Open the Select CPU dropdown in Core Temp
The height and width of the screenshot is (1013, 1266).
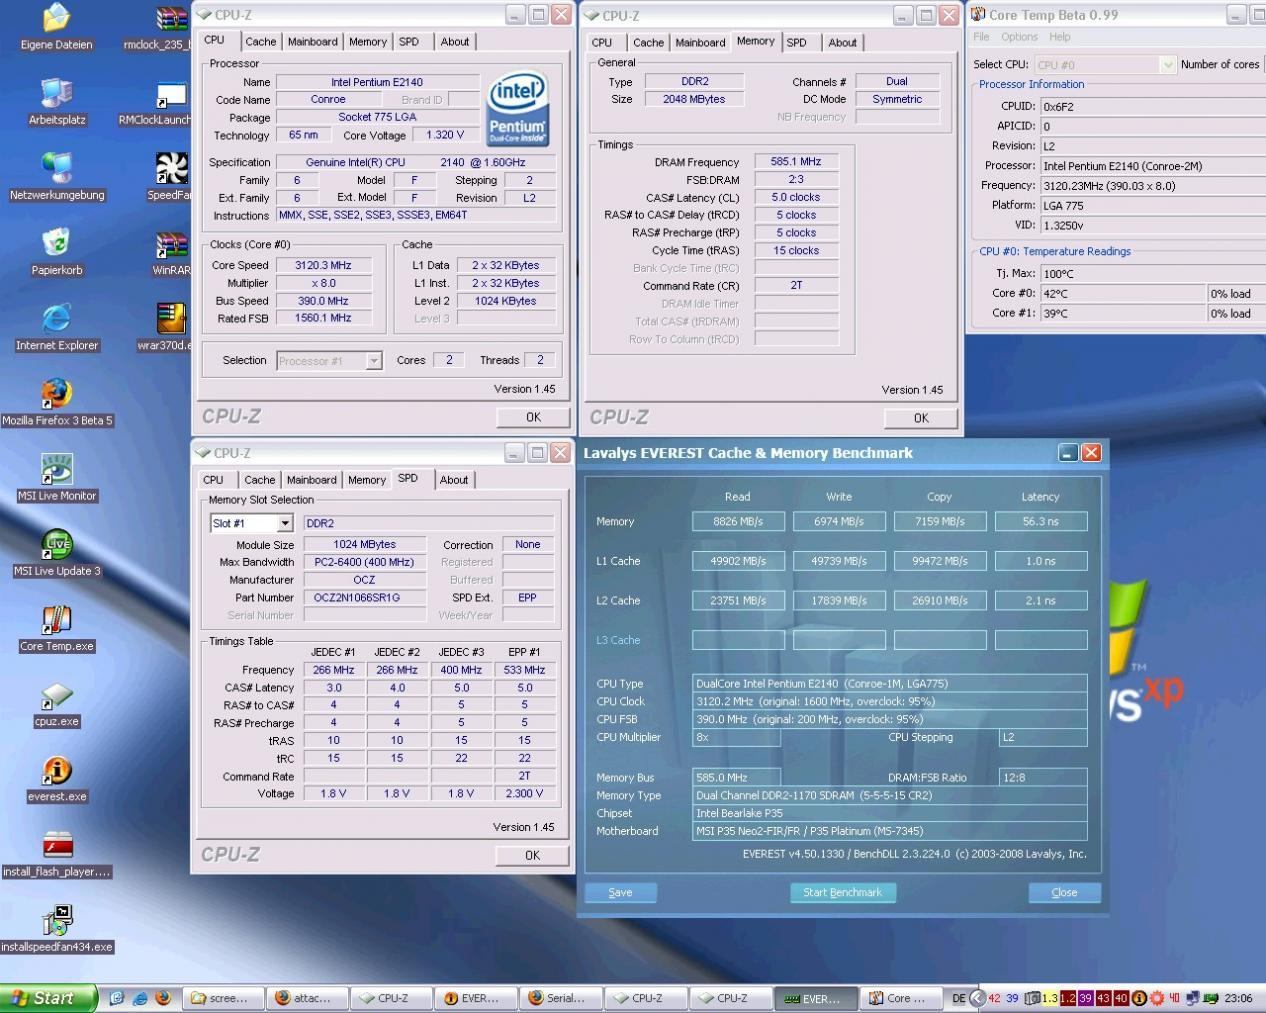1167,64
